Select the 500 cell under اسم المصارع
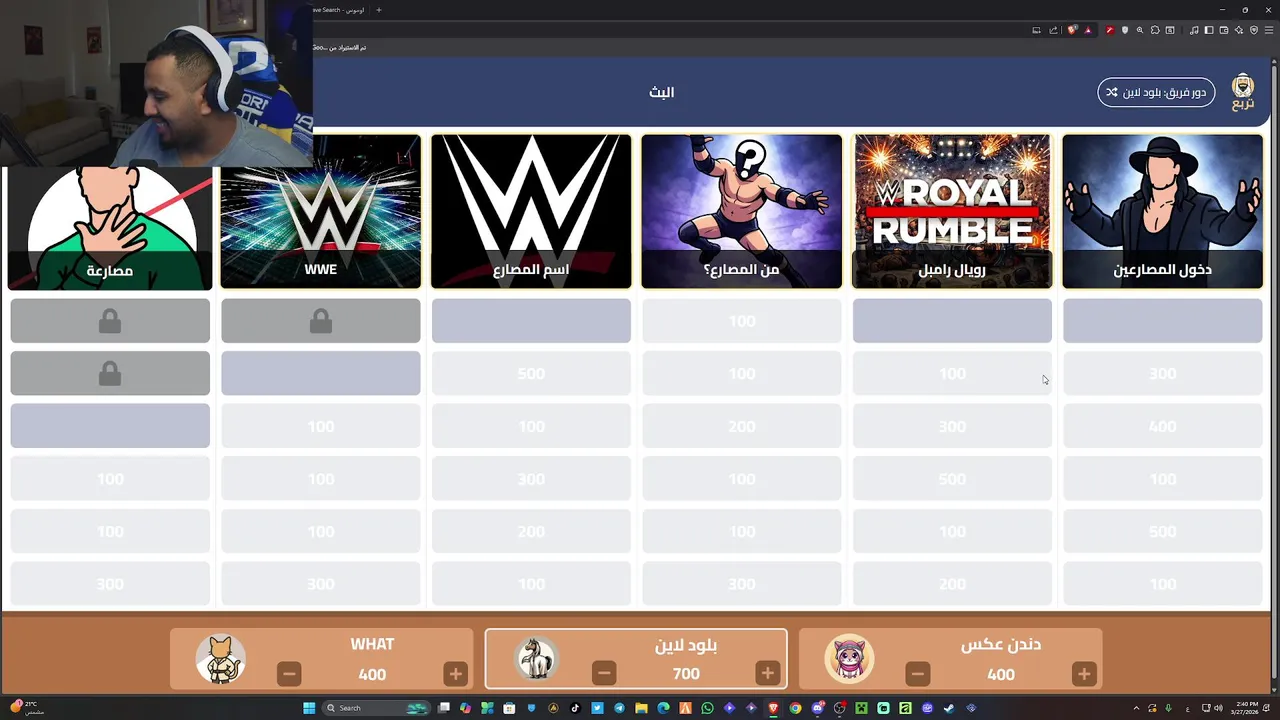This screenshot has height=720, width=1280. [531, 373]
